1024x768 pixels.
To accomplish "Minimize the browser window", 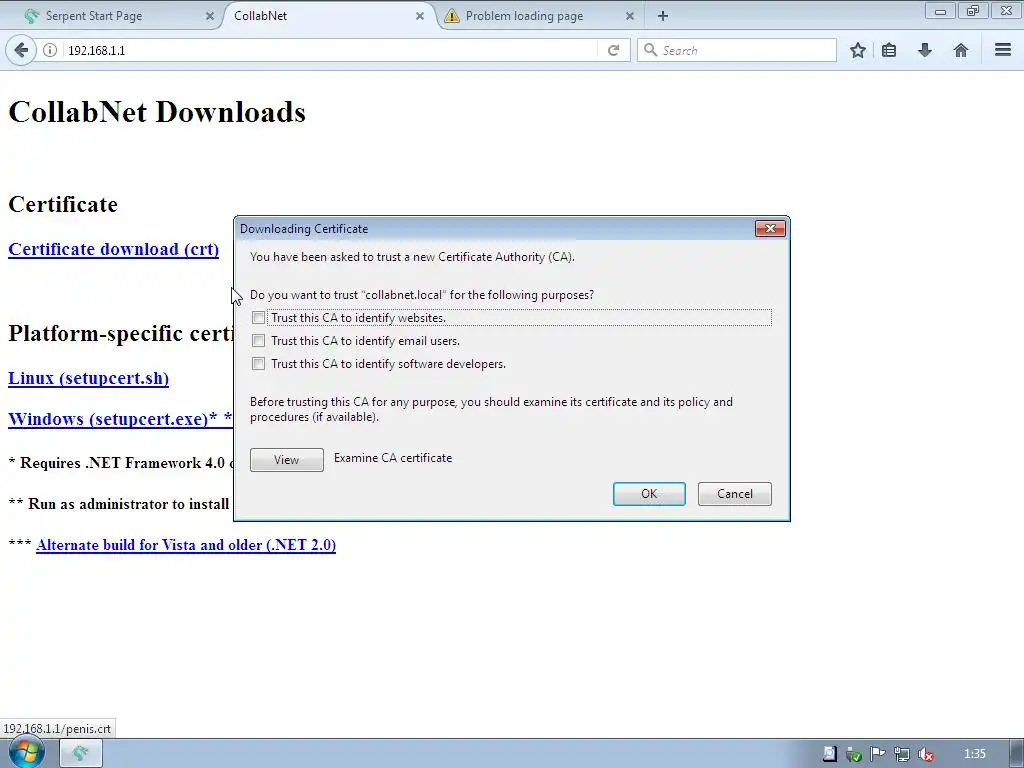I will click(940, 10).
